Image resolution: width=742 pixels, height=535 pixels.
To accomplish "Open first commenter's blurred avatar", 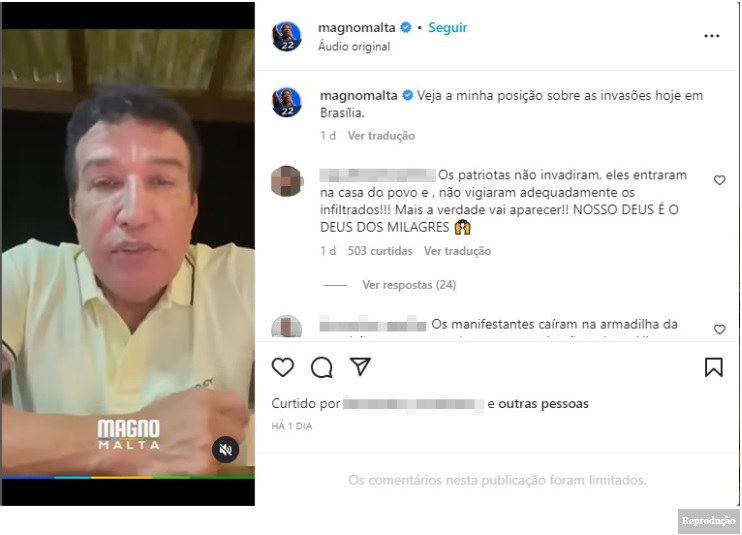I will 286,181.
